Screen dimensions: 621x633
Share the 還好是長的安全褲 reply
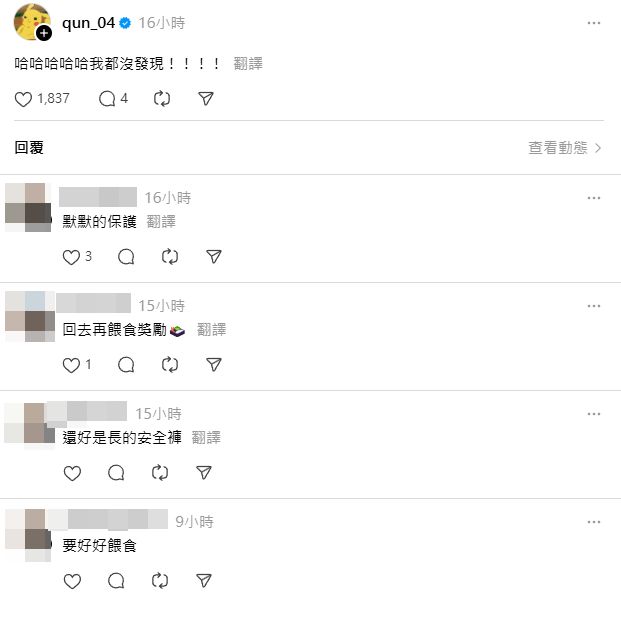click(x=204, y=473)
